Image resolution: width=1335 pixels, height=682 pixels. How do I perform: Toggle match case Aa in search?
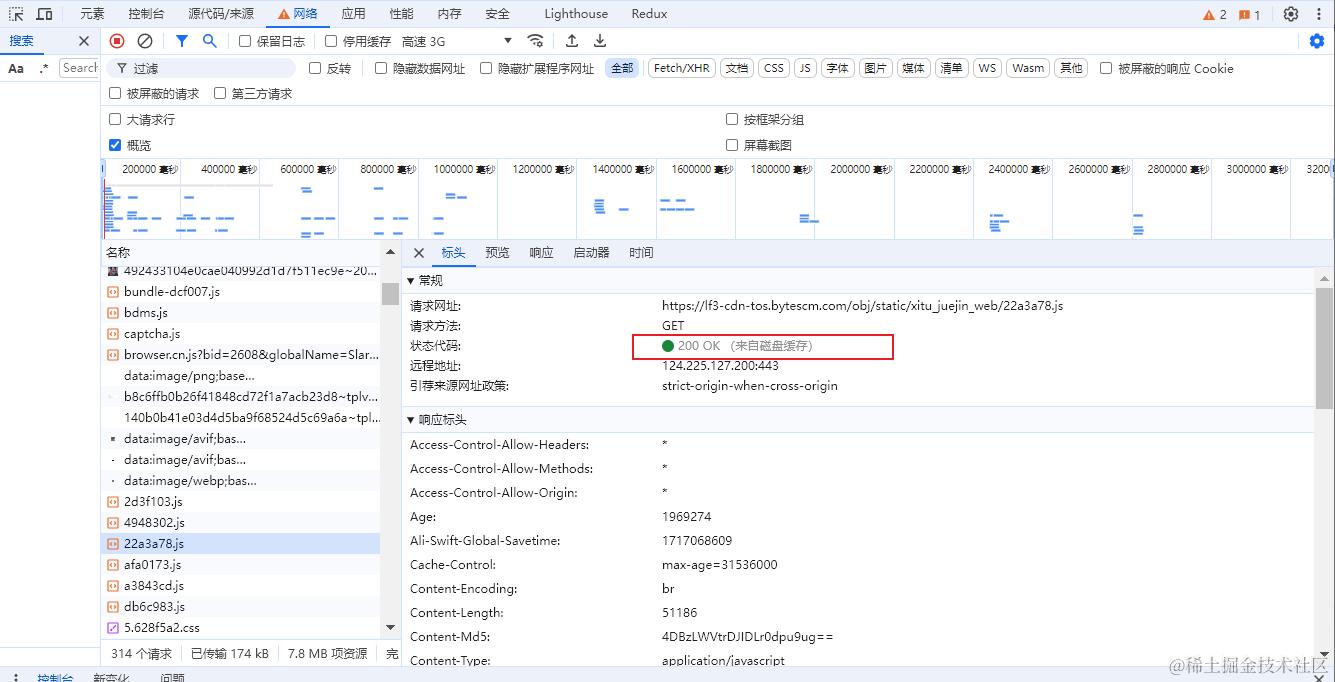pyautogui.click(x=16, y=68)
